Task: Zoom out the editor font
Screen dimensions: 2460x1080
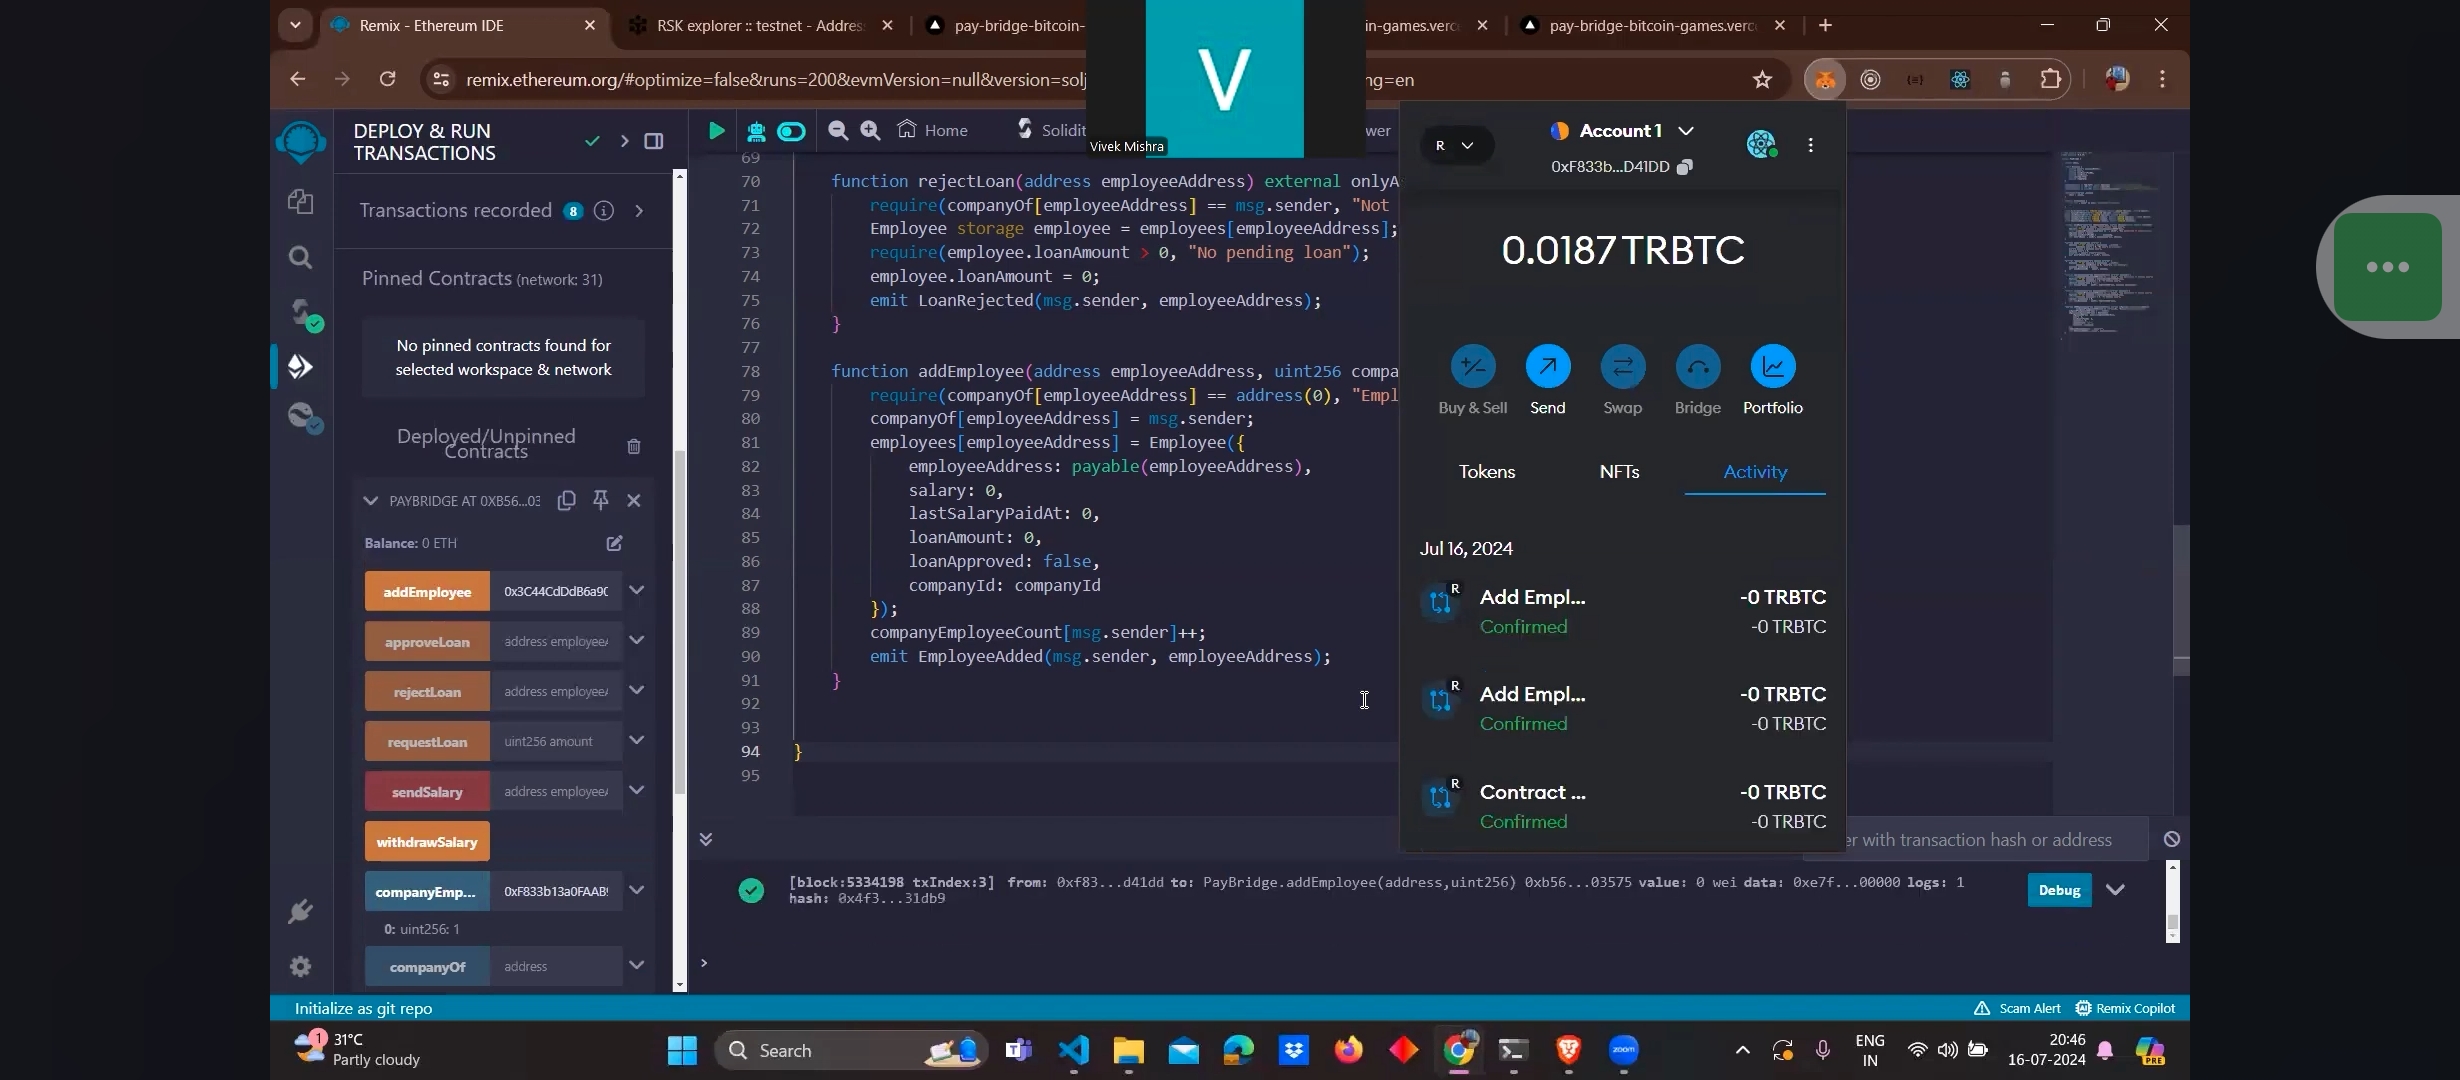Action: 838,131
